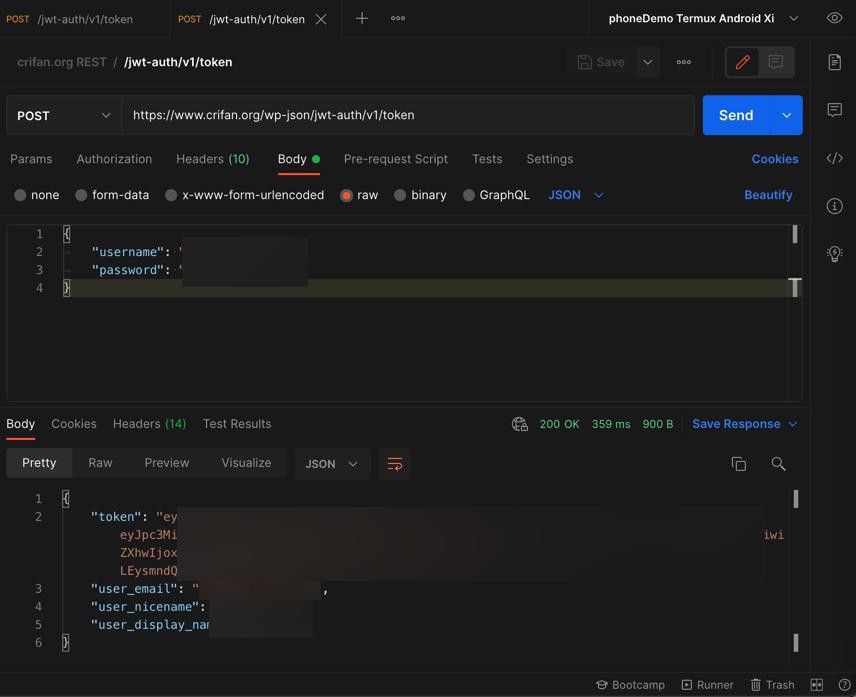Select the Pretty response view

39,463
